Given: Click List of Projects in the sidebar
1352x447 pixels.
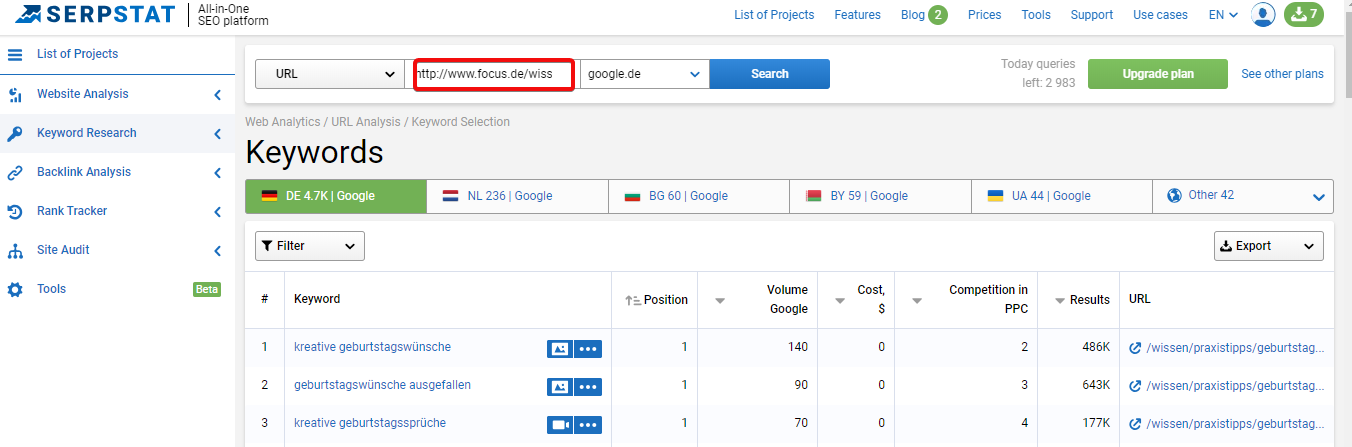Looking at the screenshot, I should (x=77, y=54).
